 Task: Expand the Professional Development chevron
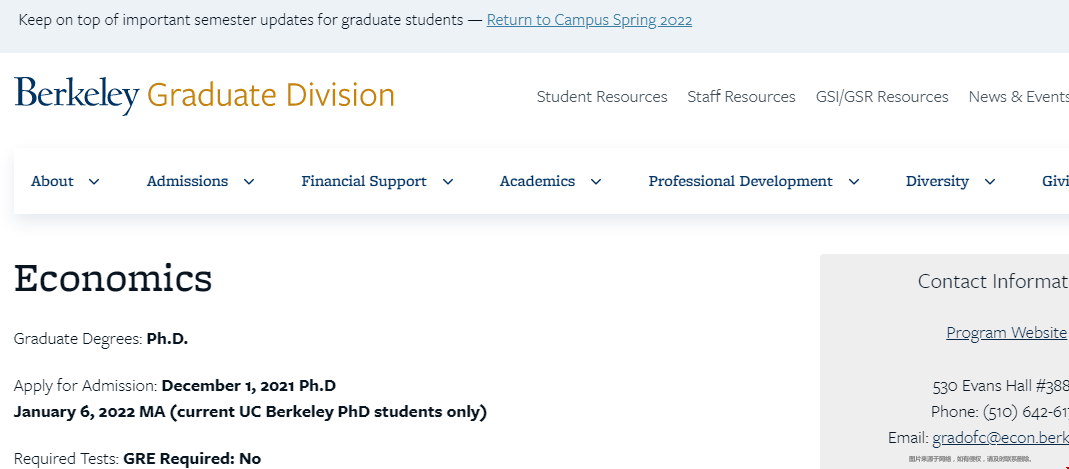click(854, 182)
